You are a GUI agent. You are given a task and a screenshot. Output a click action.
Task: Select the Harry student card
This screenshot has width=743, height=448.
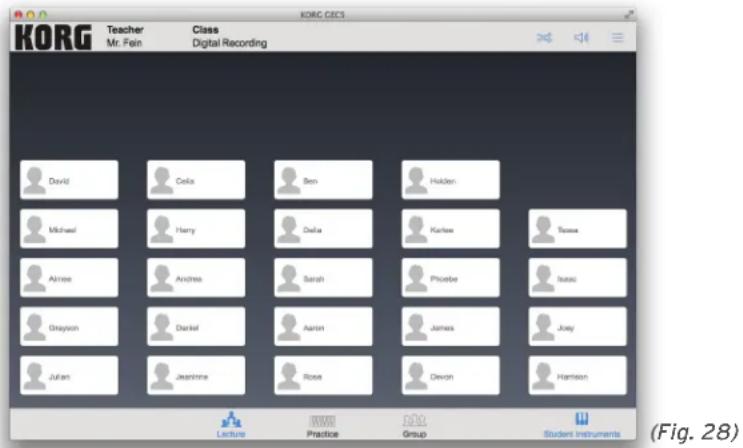coord(196,229)
